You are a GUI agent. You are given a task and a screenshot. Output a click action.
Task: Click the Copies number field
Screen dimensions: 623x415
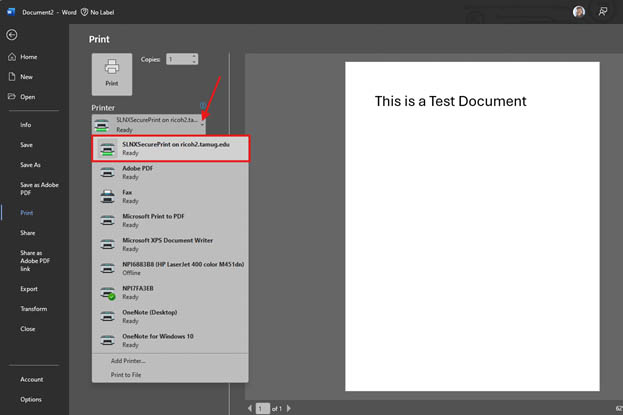click(x=178, y=59)
